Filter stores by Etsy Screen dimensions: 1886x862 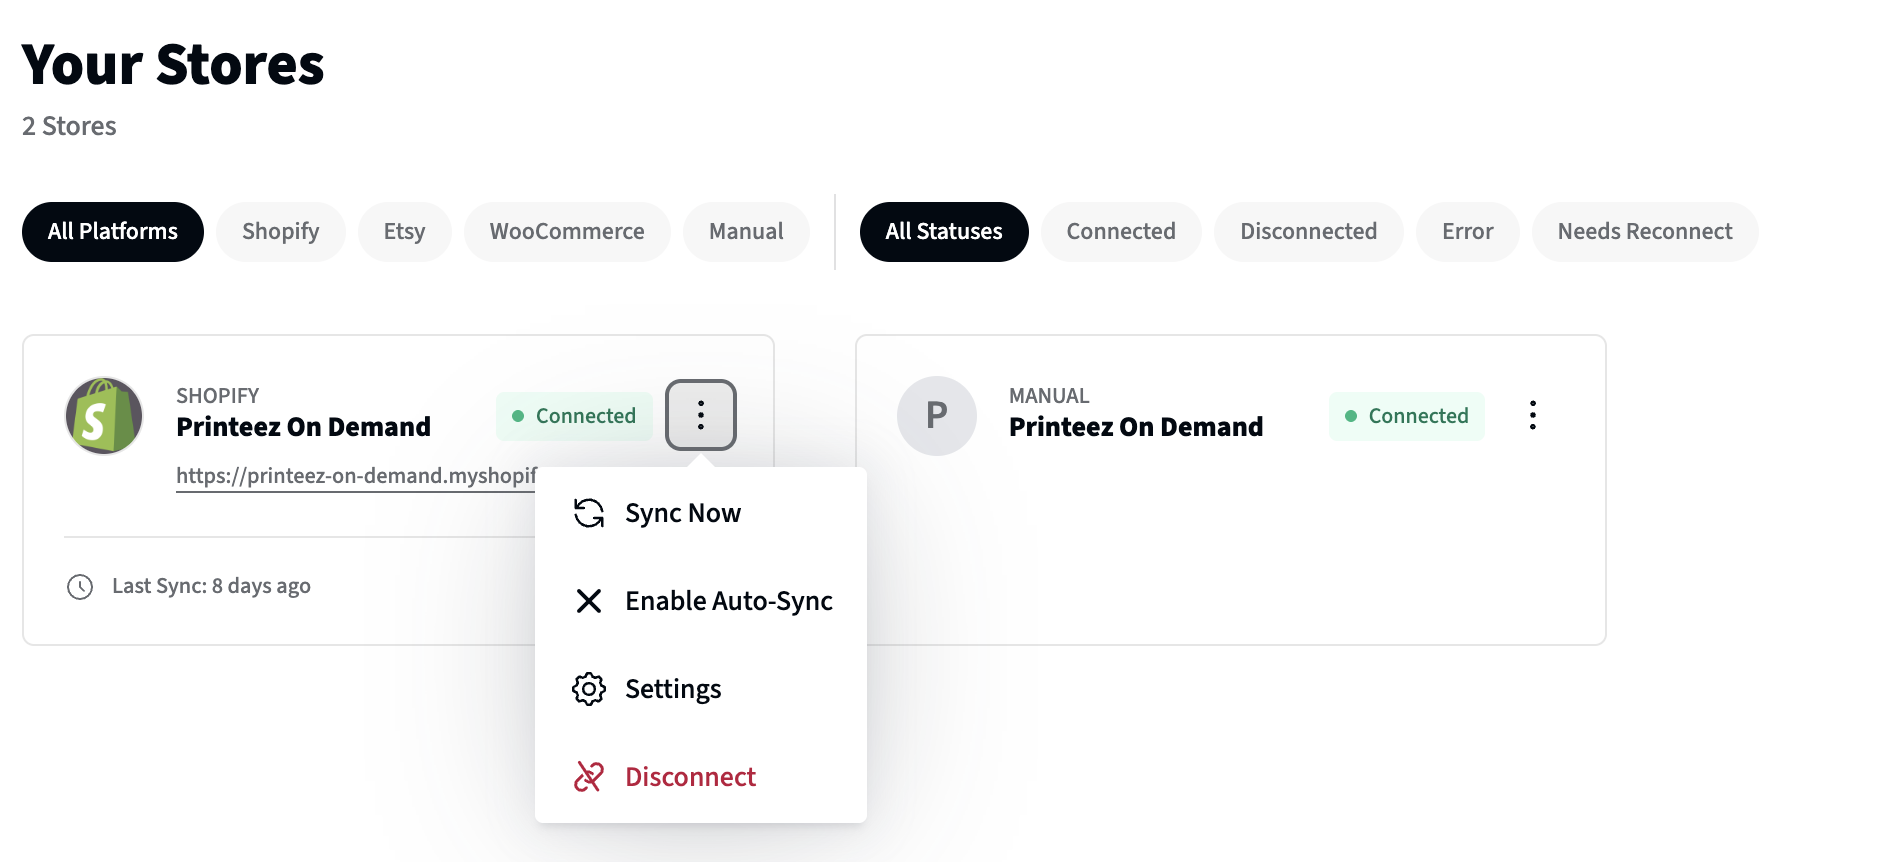[405, 232]
